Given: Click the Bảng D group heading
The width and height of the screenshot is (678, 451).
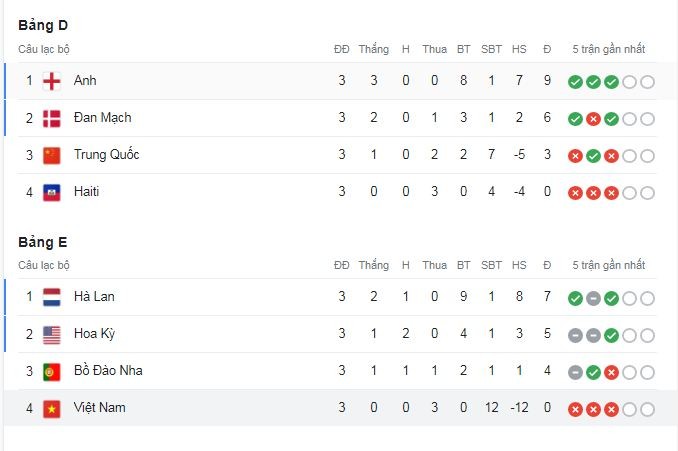Looking at the screenshot, I should [x=43, y=26].
